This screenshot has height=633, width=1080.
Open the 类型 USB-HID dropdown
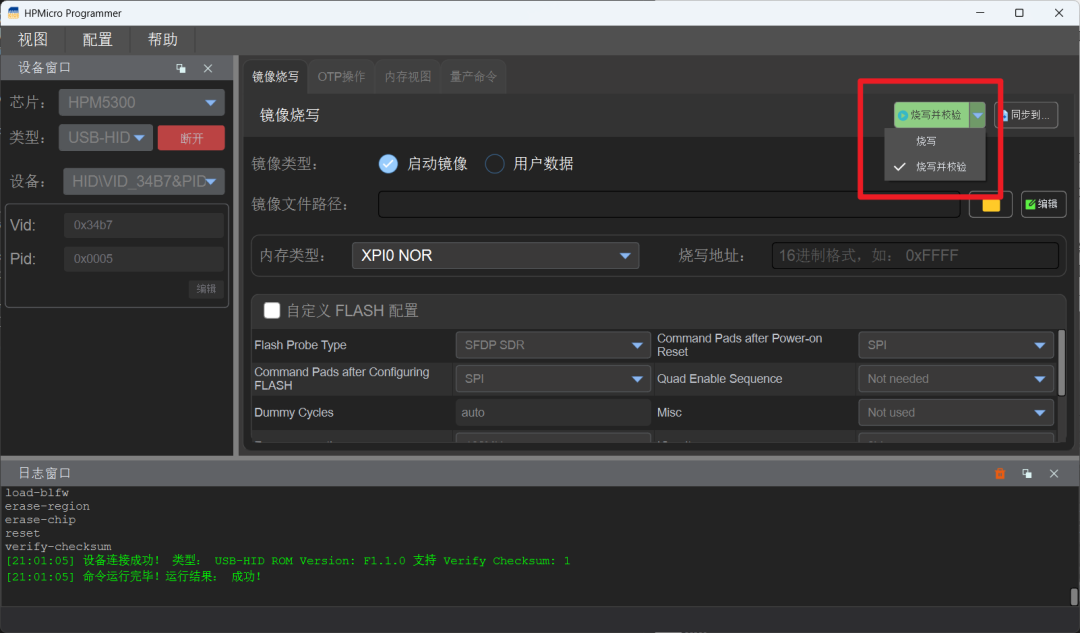105,138
